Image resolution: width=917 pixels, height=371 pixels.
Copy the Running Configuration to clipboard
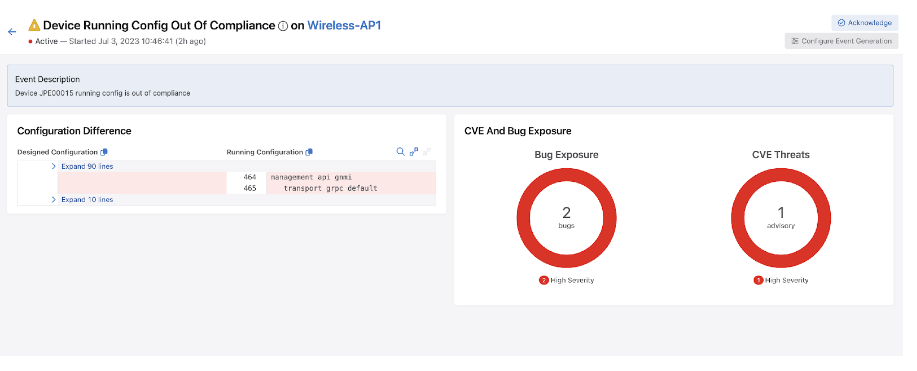pos(309,152)
